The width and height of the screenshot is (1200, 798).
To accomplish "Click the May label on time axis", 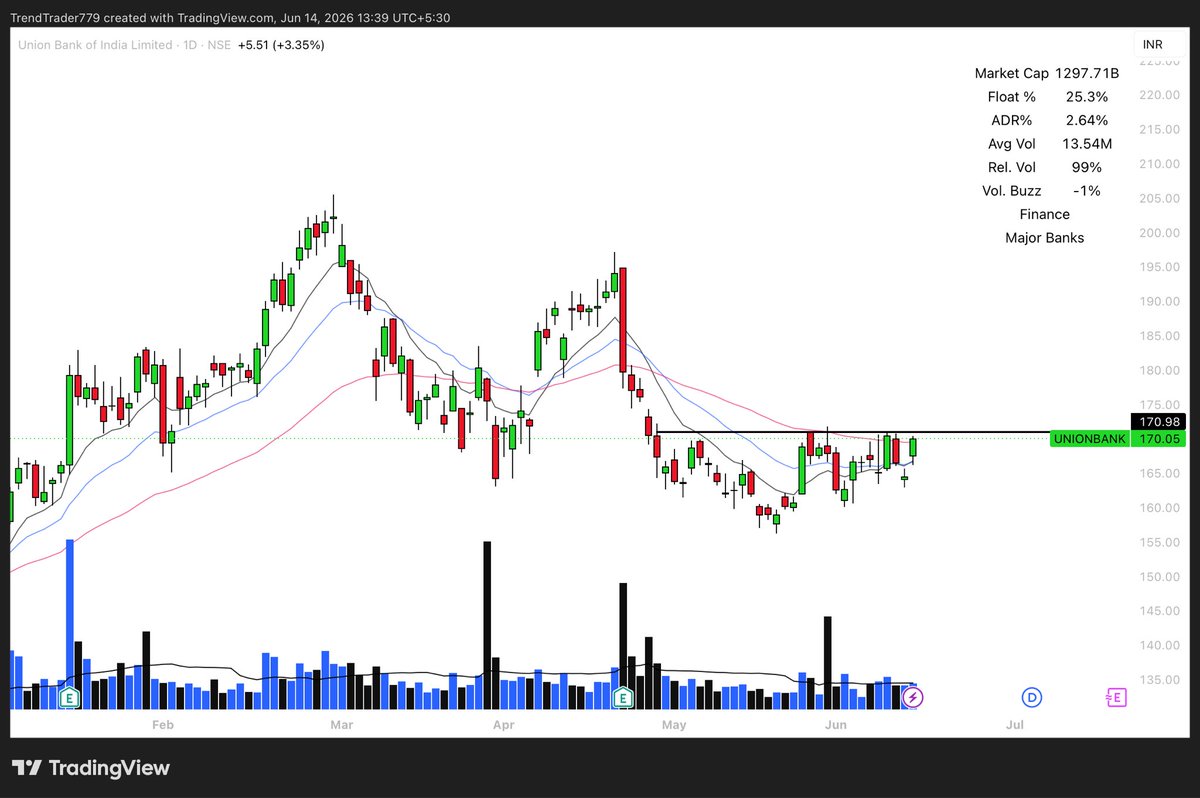I will tap(674, 723).
